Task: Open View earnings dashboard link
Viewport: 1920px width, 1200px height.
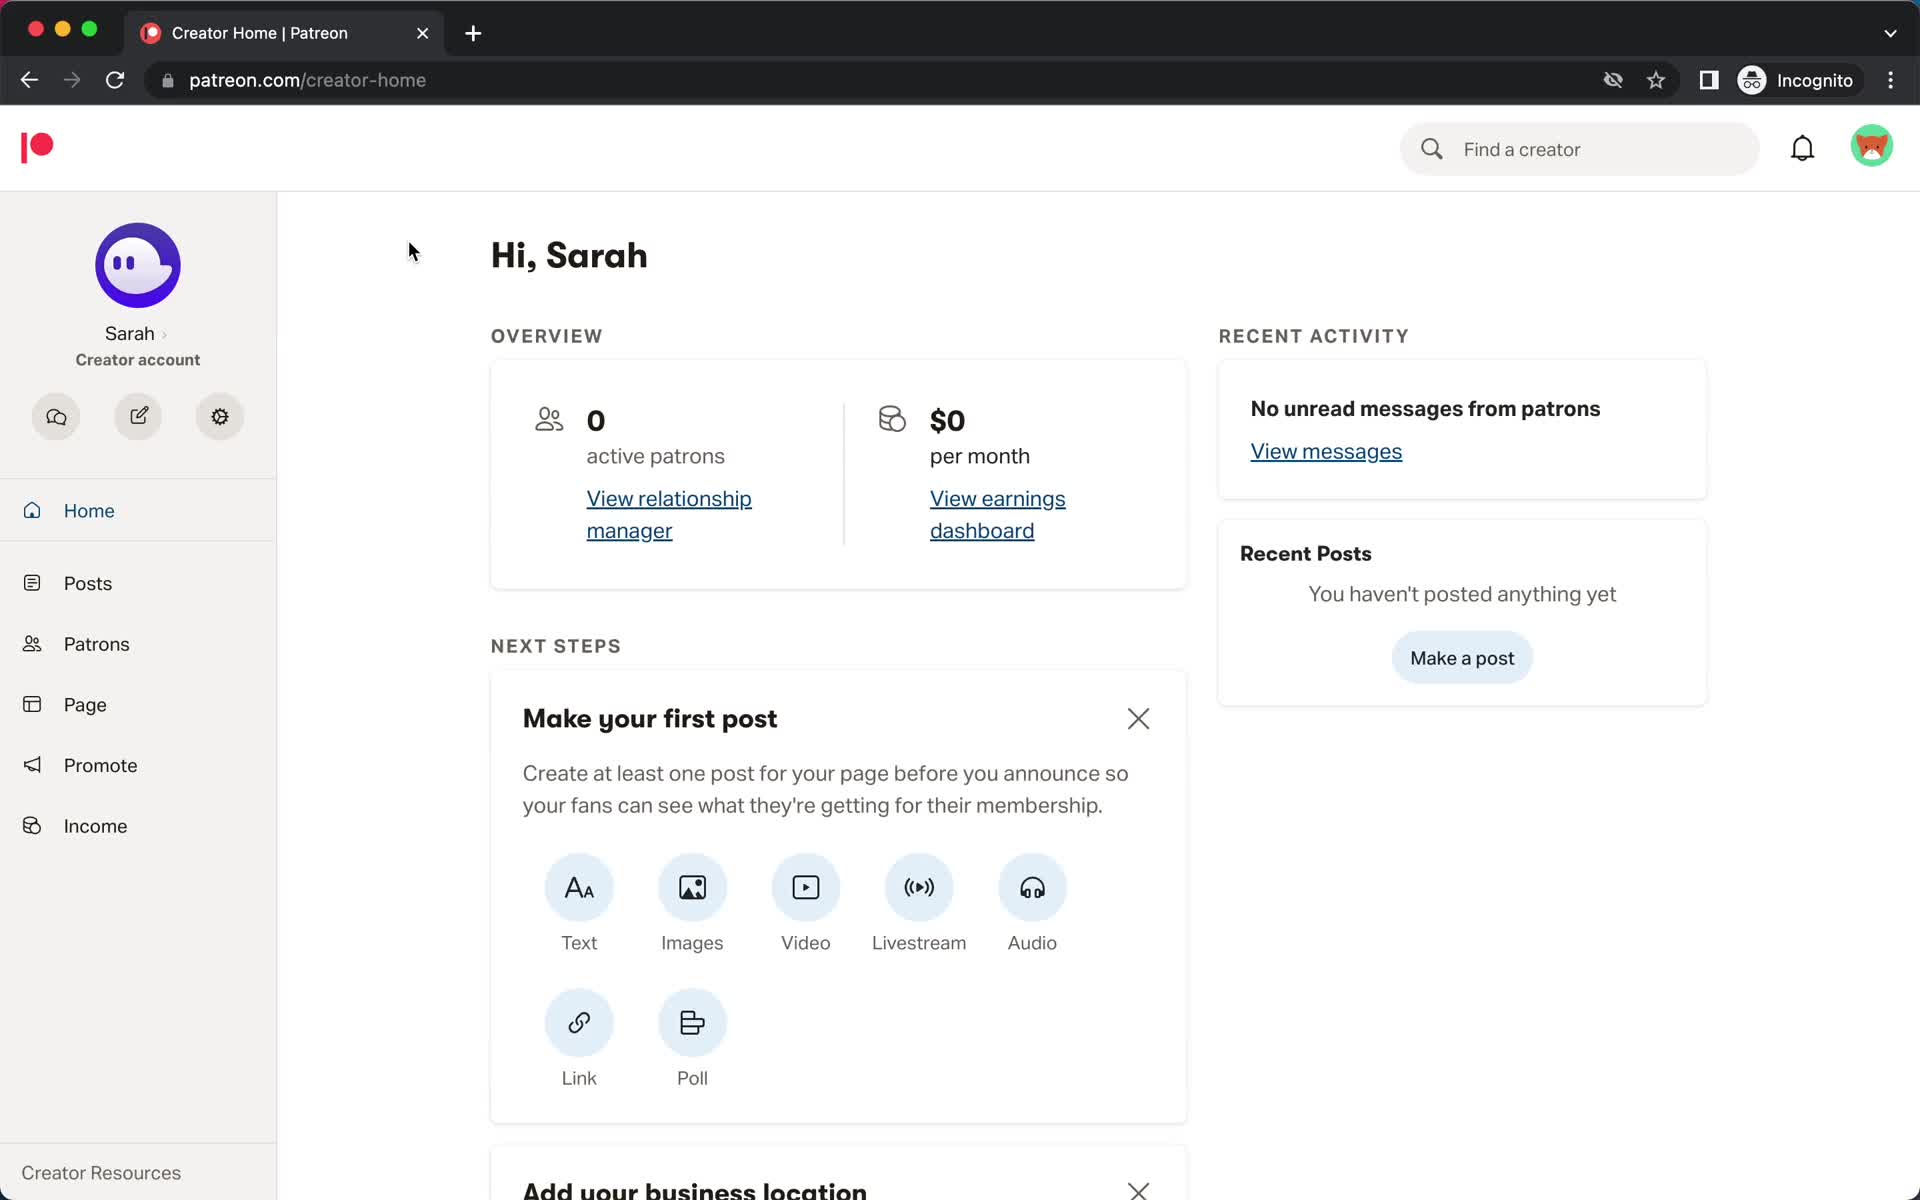Action: click(x=998, y=513)
